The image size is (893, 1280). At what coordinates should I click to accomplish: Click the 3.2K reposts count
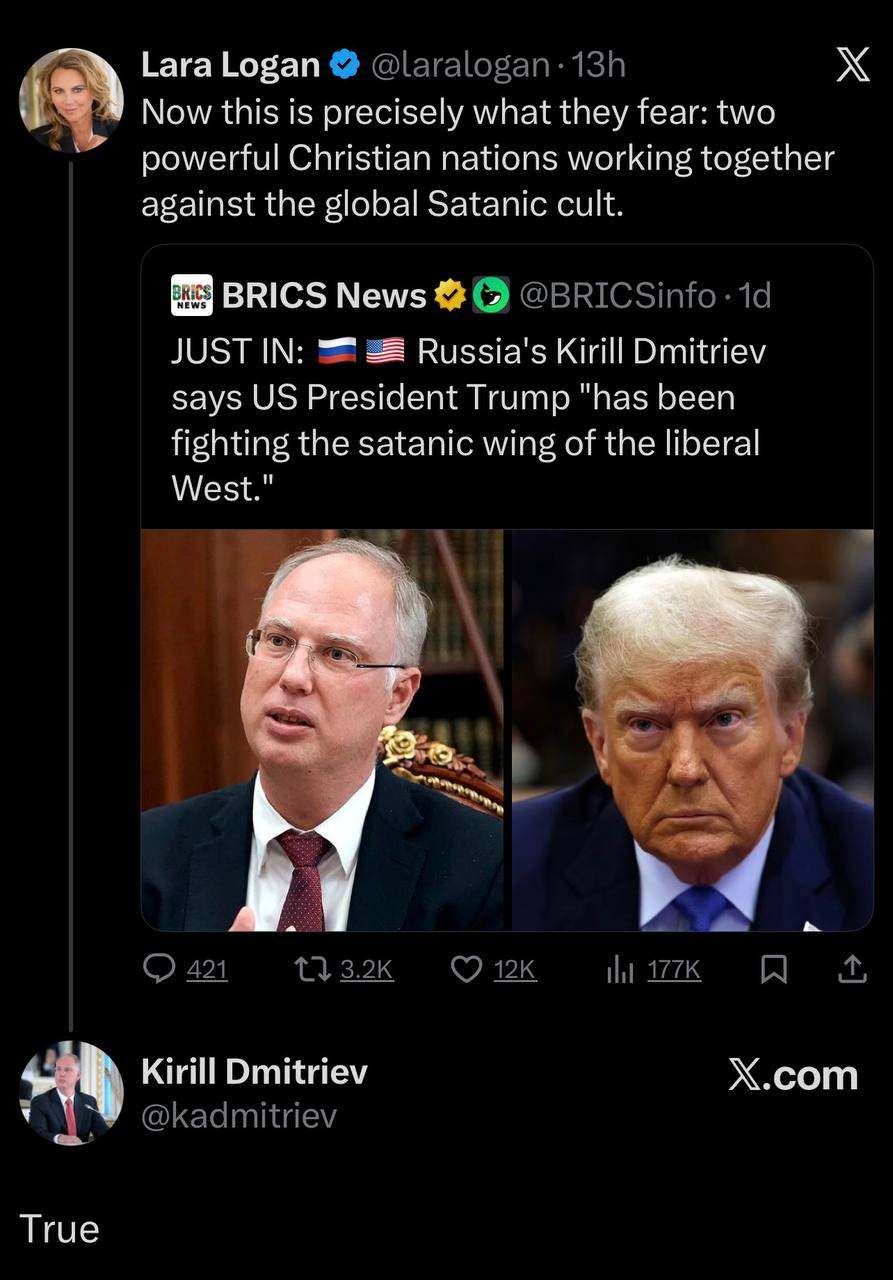pos(367,969)
